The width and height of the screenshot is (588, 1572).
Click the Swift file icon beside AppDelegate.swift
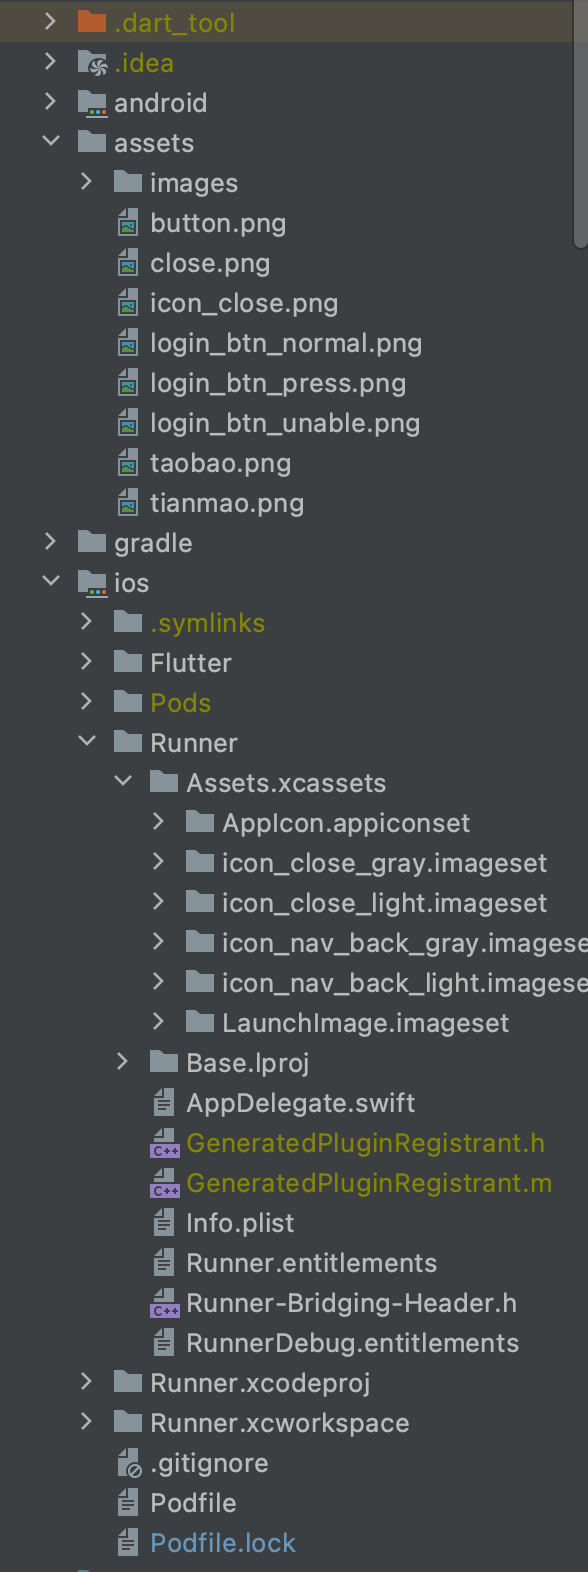162,1102
